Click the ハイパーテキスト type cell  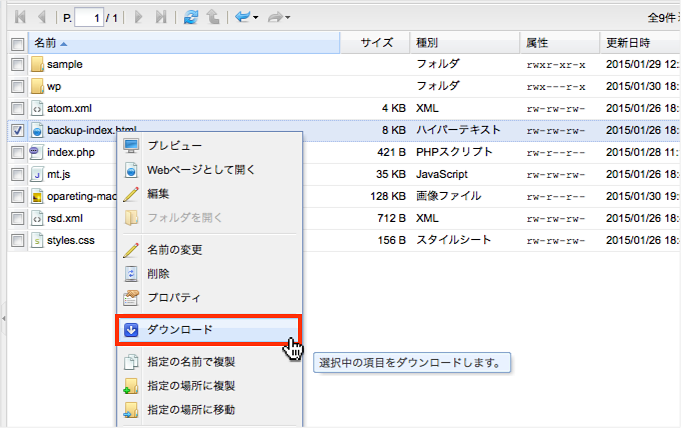coord(458,130)
